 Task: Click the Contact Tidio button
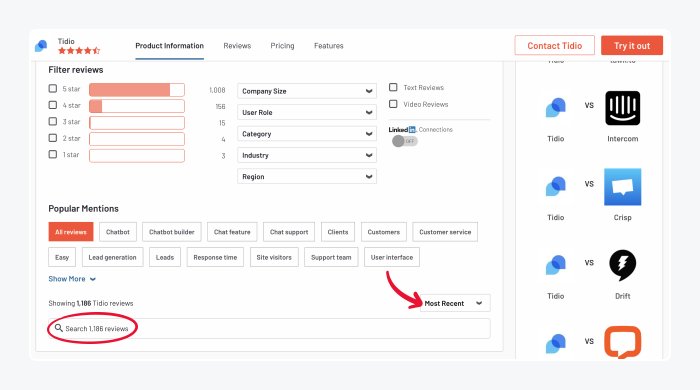(x=554, y=46)
